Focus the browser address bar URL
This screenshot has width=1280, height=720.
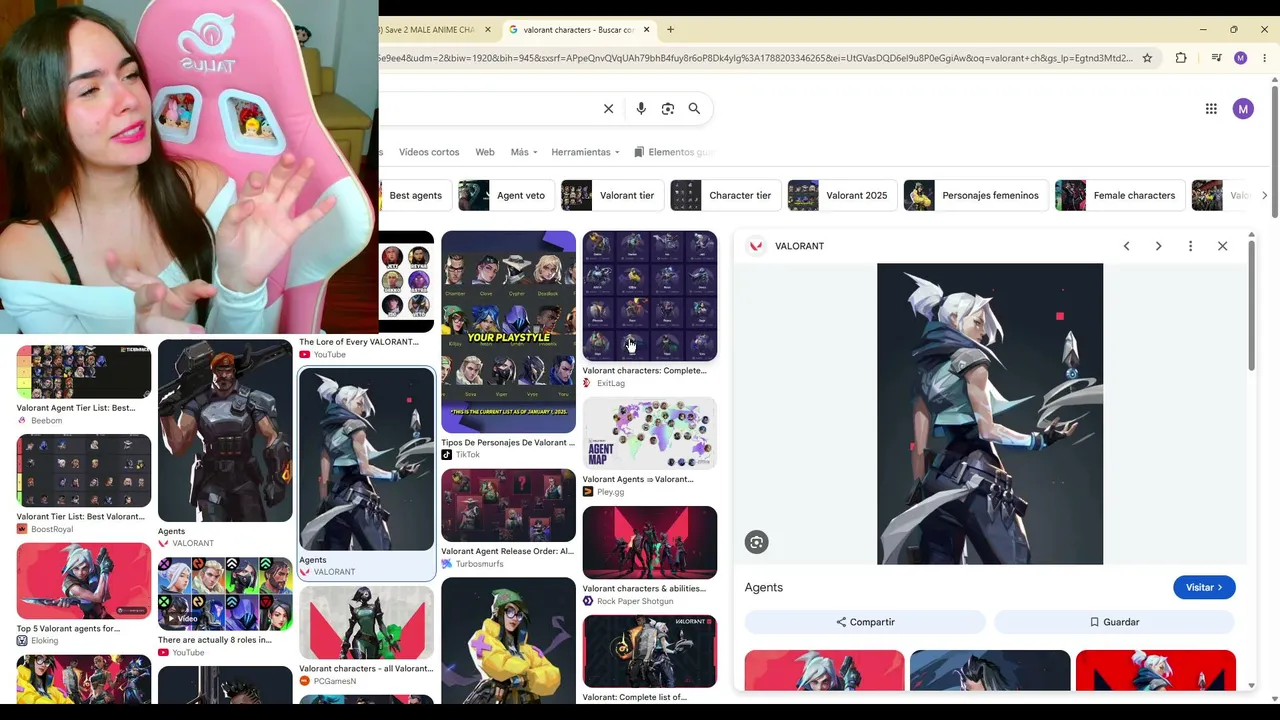point(755,58)
